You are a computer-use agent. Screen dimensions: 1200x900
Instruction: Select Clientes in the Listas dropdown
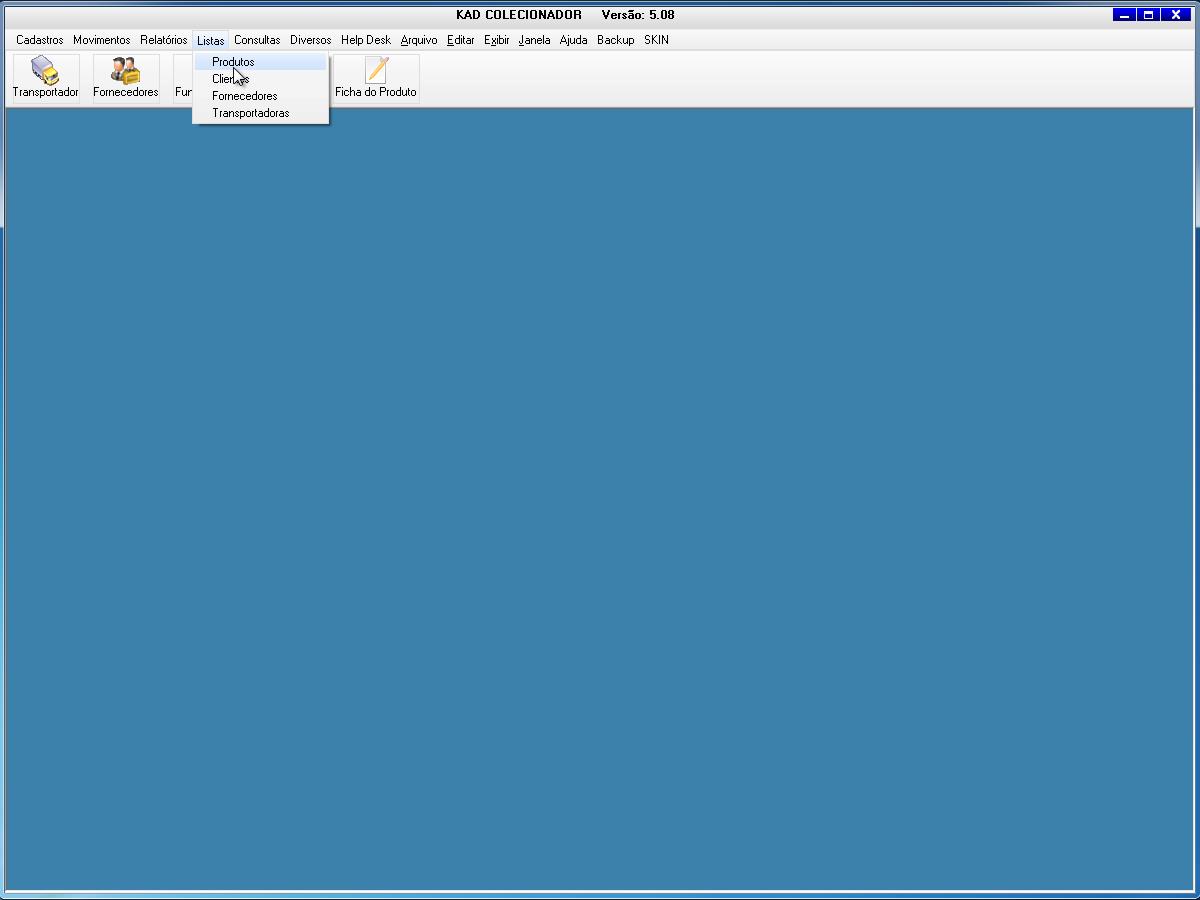click(260, 79)
